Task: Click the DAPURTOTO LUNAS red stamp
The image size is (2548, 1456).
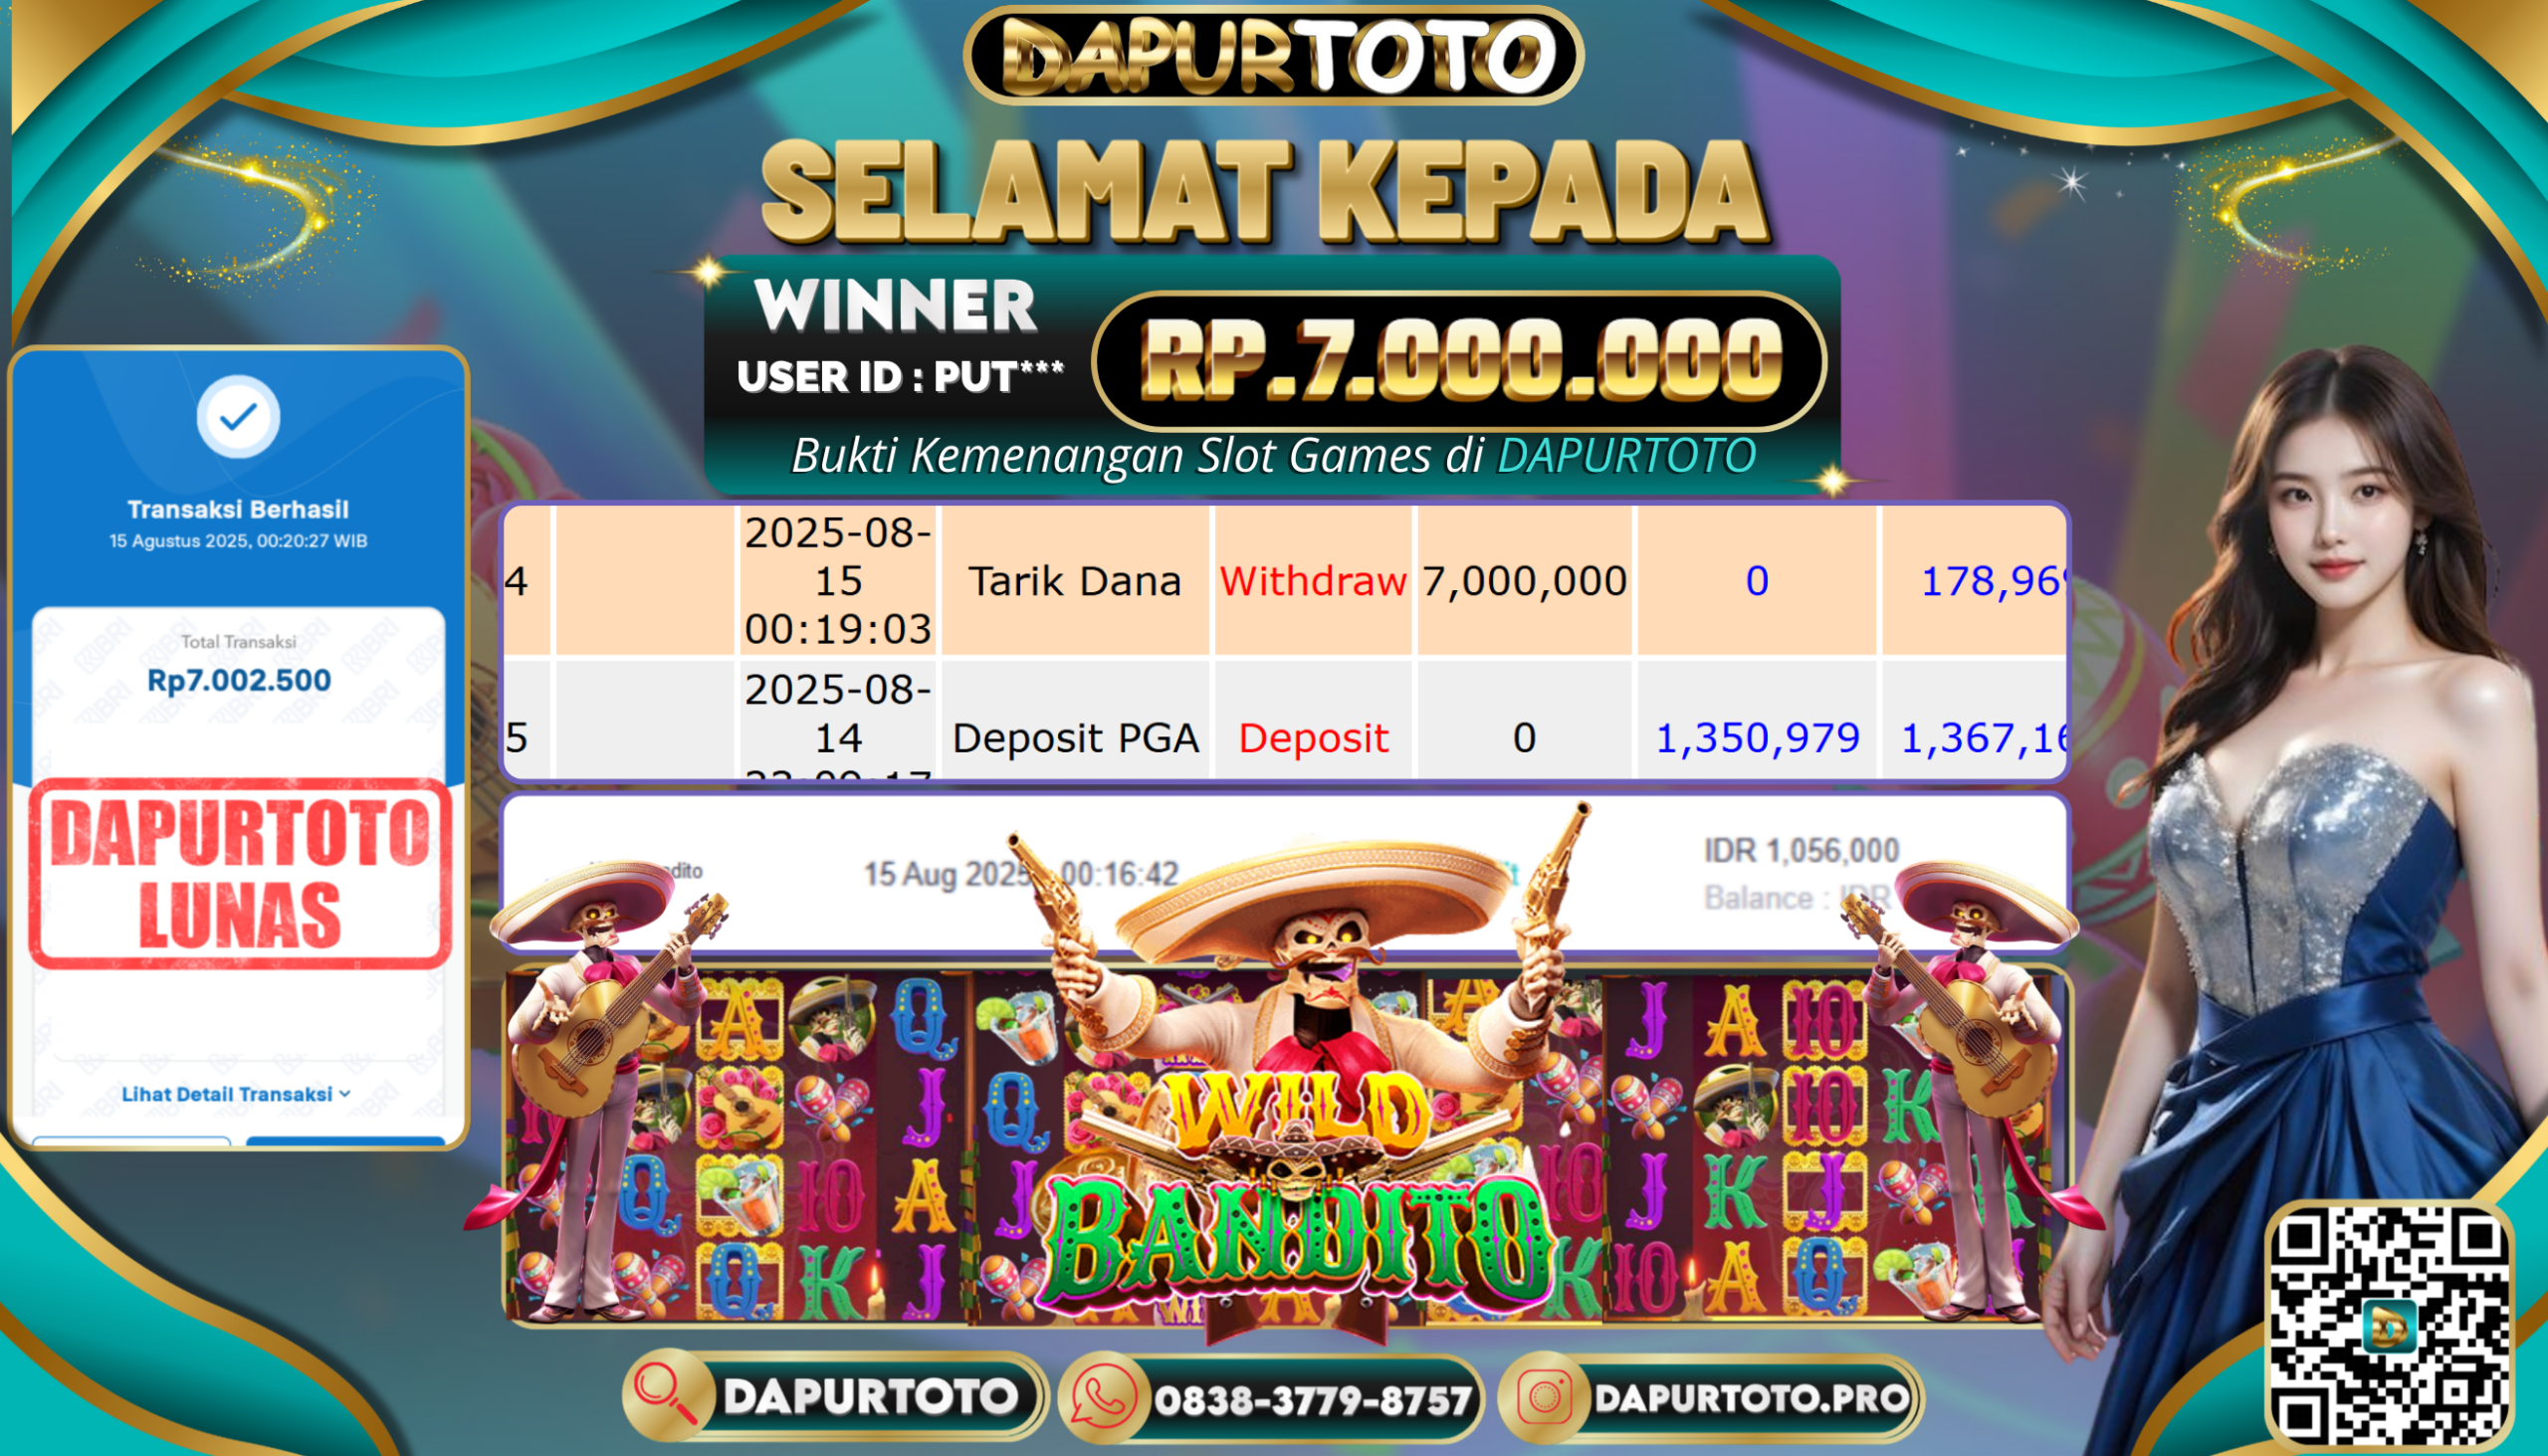Action: 240,874
